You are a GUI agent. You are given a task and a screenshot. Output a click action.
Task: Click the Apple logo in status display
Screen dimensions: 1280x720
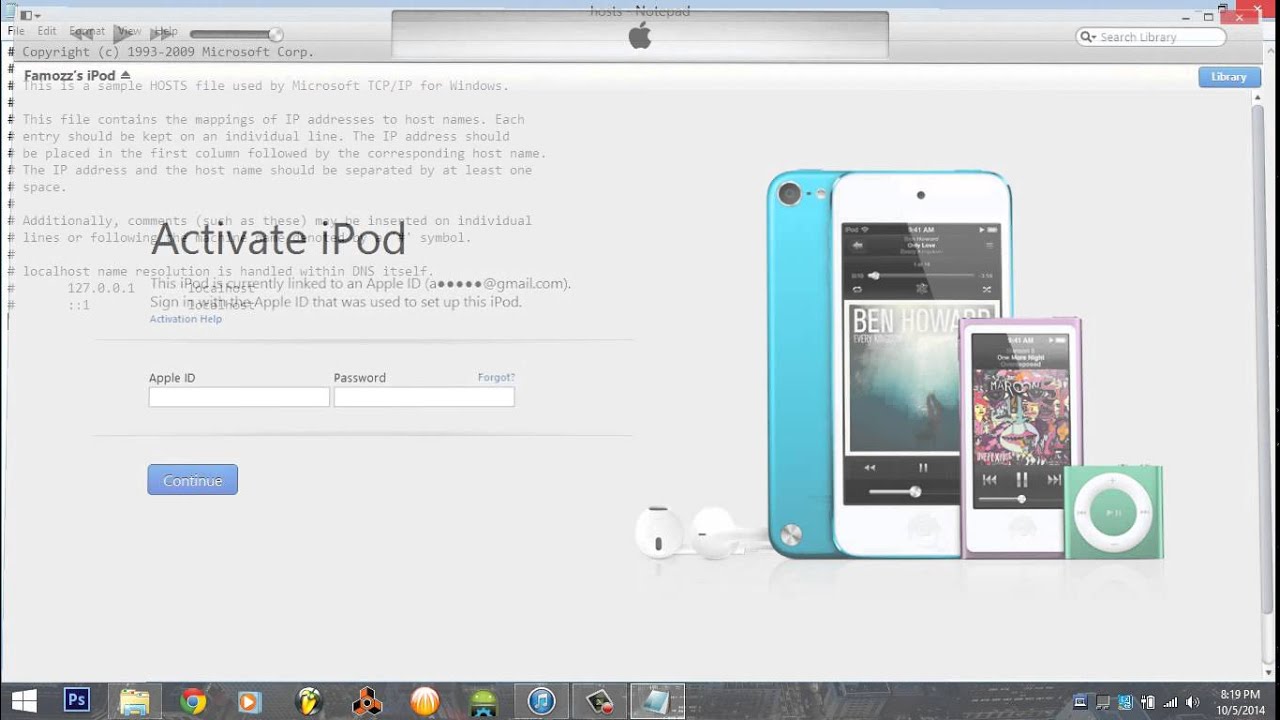coord(640,37)
